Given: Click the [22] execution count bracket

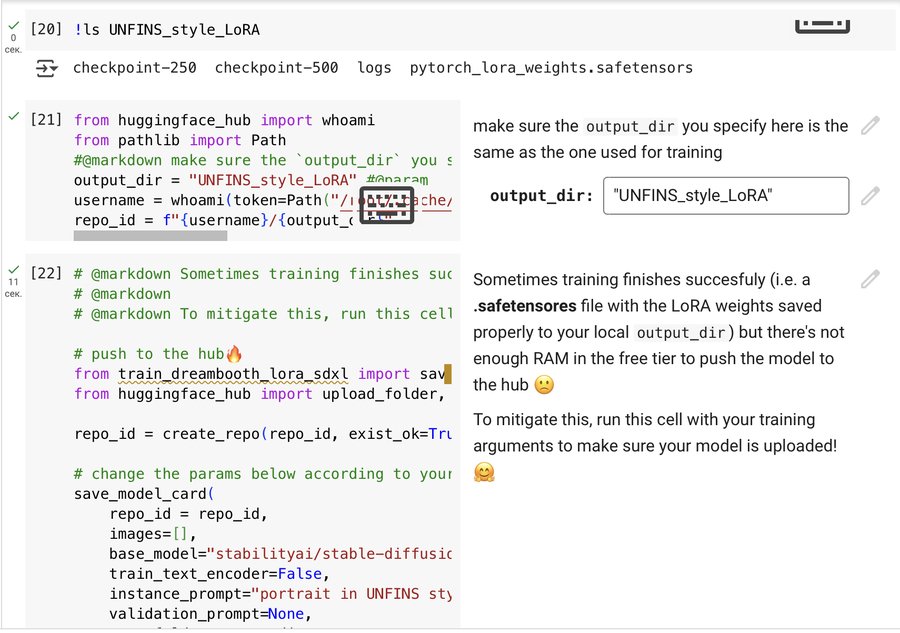Looking at the screenshot, I should (x=46, y=274).
